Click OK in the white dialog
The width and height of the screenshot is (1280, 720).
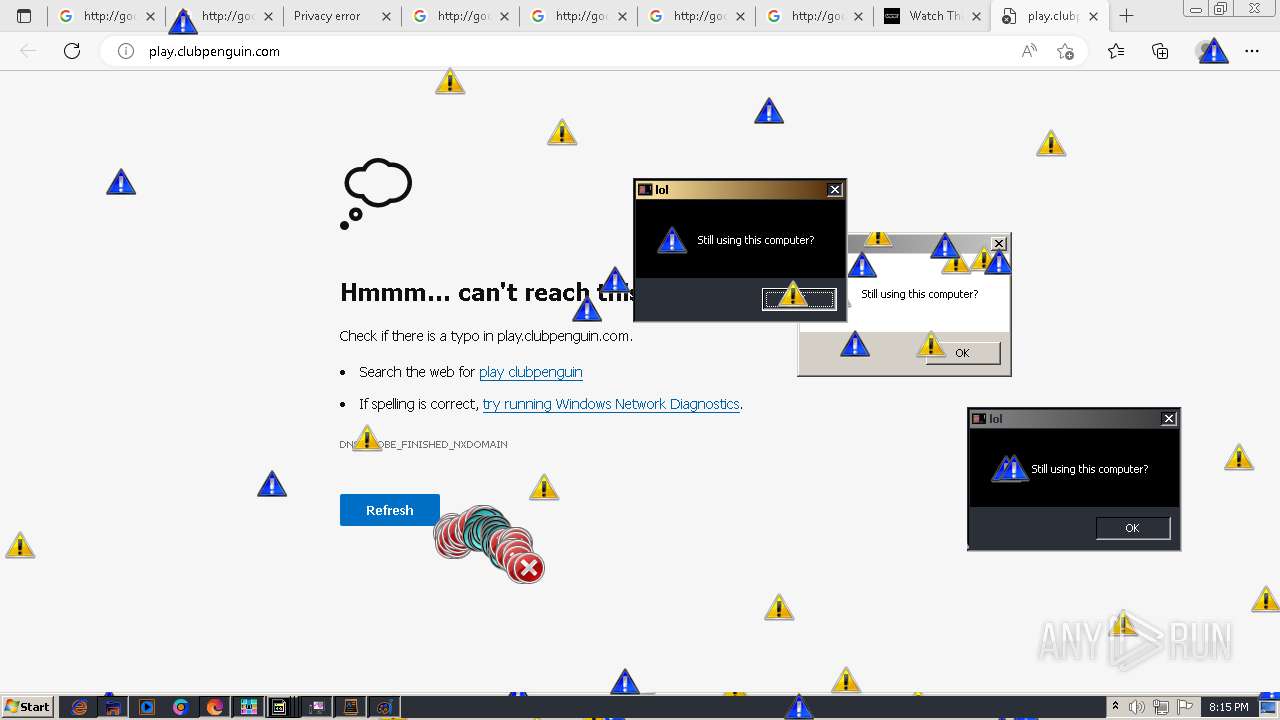coord(962,353)
